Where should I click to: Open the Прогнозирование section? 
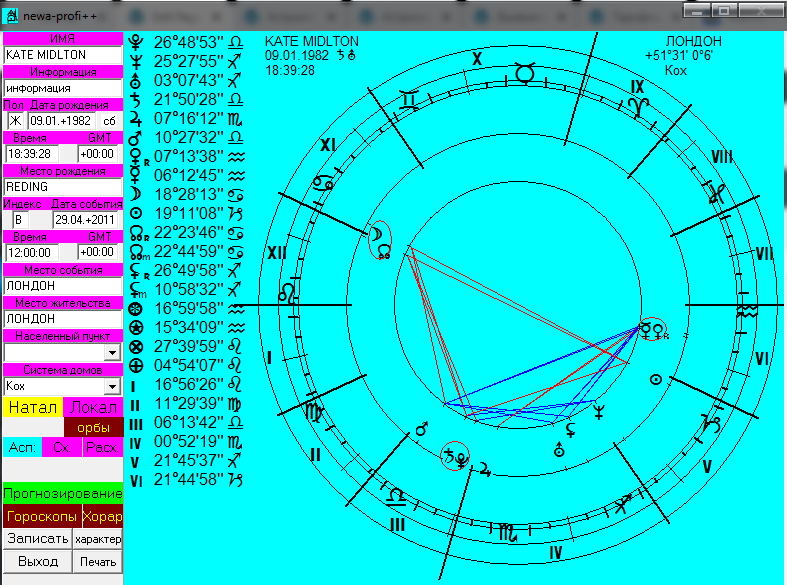pos(62,493)
